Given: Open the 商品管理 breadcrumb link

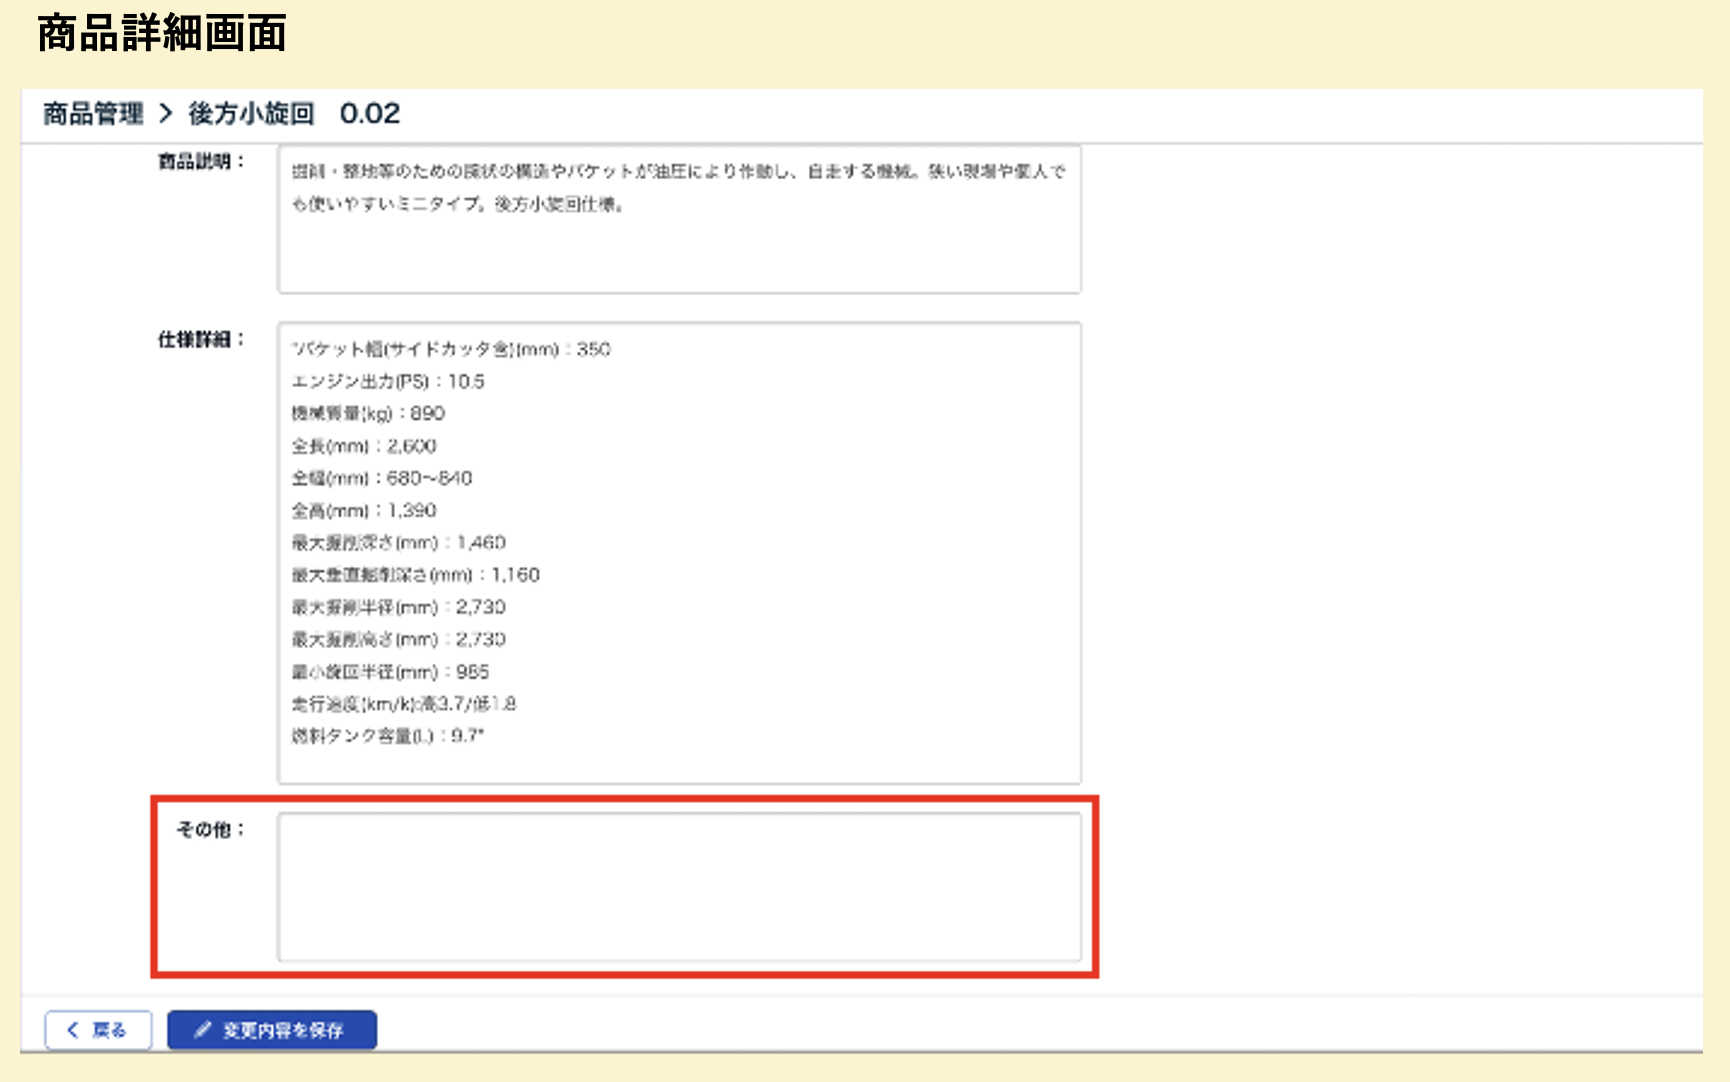Looking at the screenshot, I should pyautogui.click(x=93, y=114).
